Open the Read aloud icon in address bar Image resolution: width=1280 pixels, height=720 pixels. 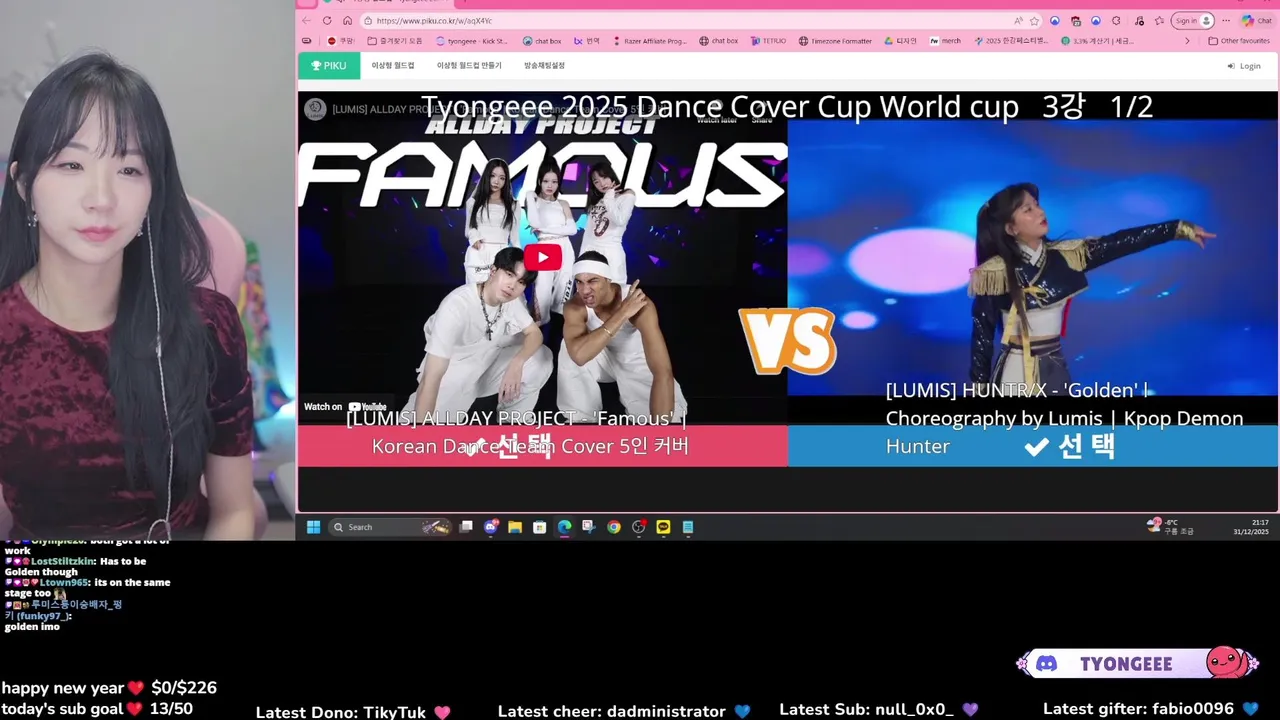pyautogui.click(x=1018, y=20)
